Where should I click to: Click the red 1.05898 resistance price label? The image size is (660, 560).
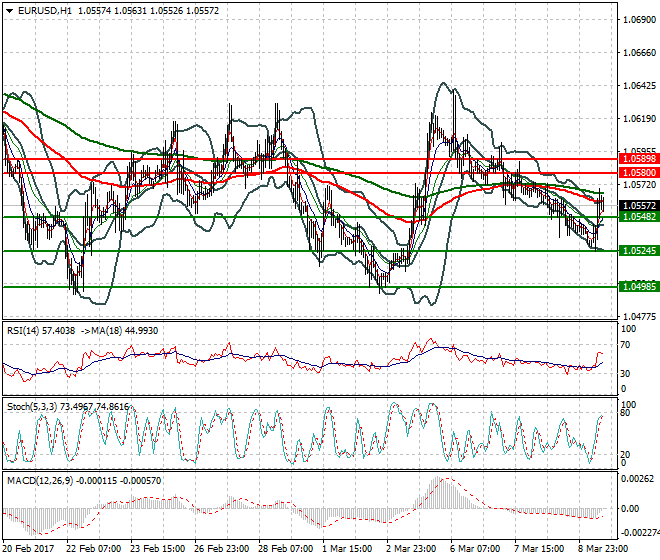[x=639, y=159]
